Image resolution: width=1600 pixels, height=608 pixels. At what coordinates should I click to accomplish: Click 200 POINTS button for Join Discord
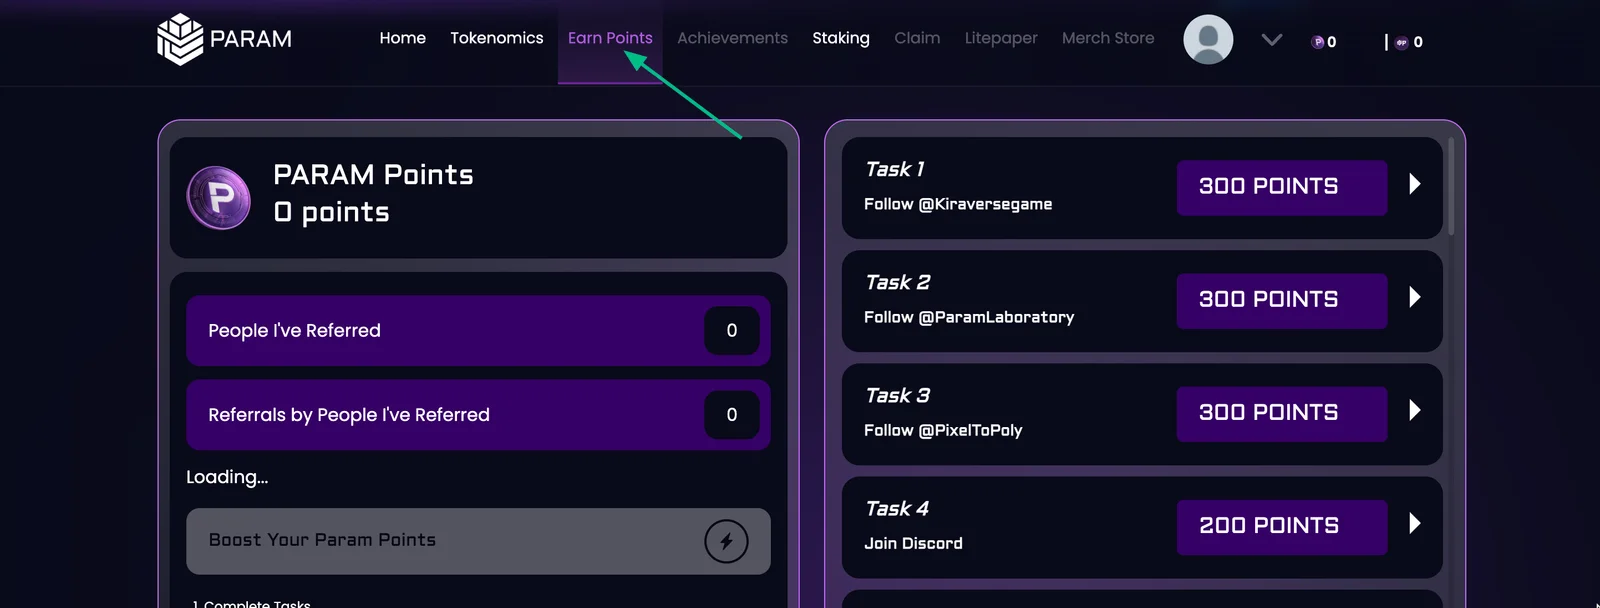[x=1282, y=526]
